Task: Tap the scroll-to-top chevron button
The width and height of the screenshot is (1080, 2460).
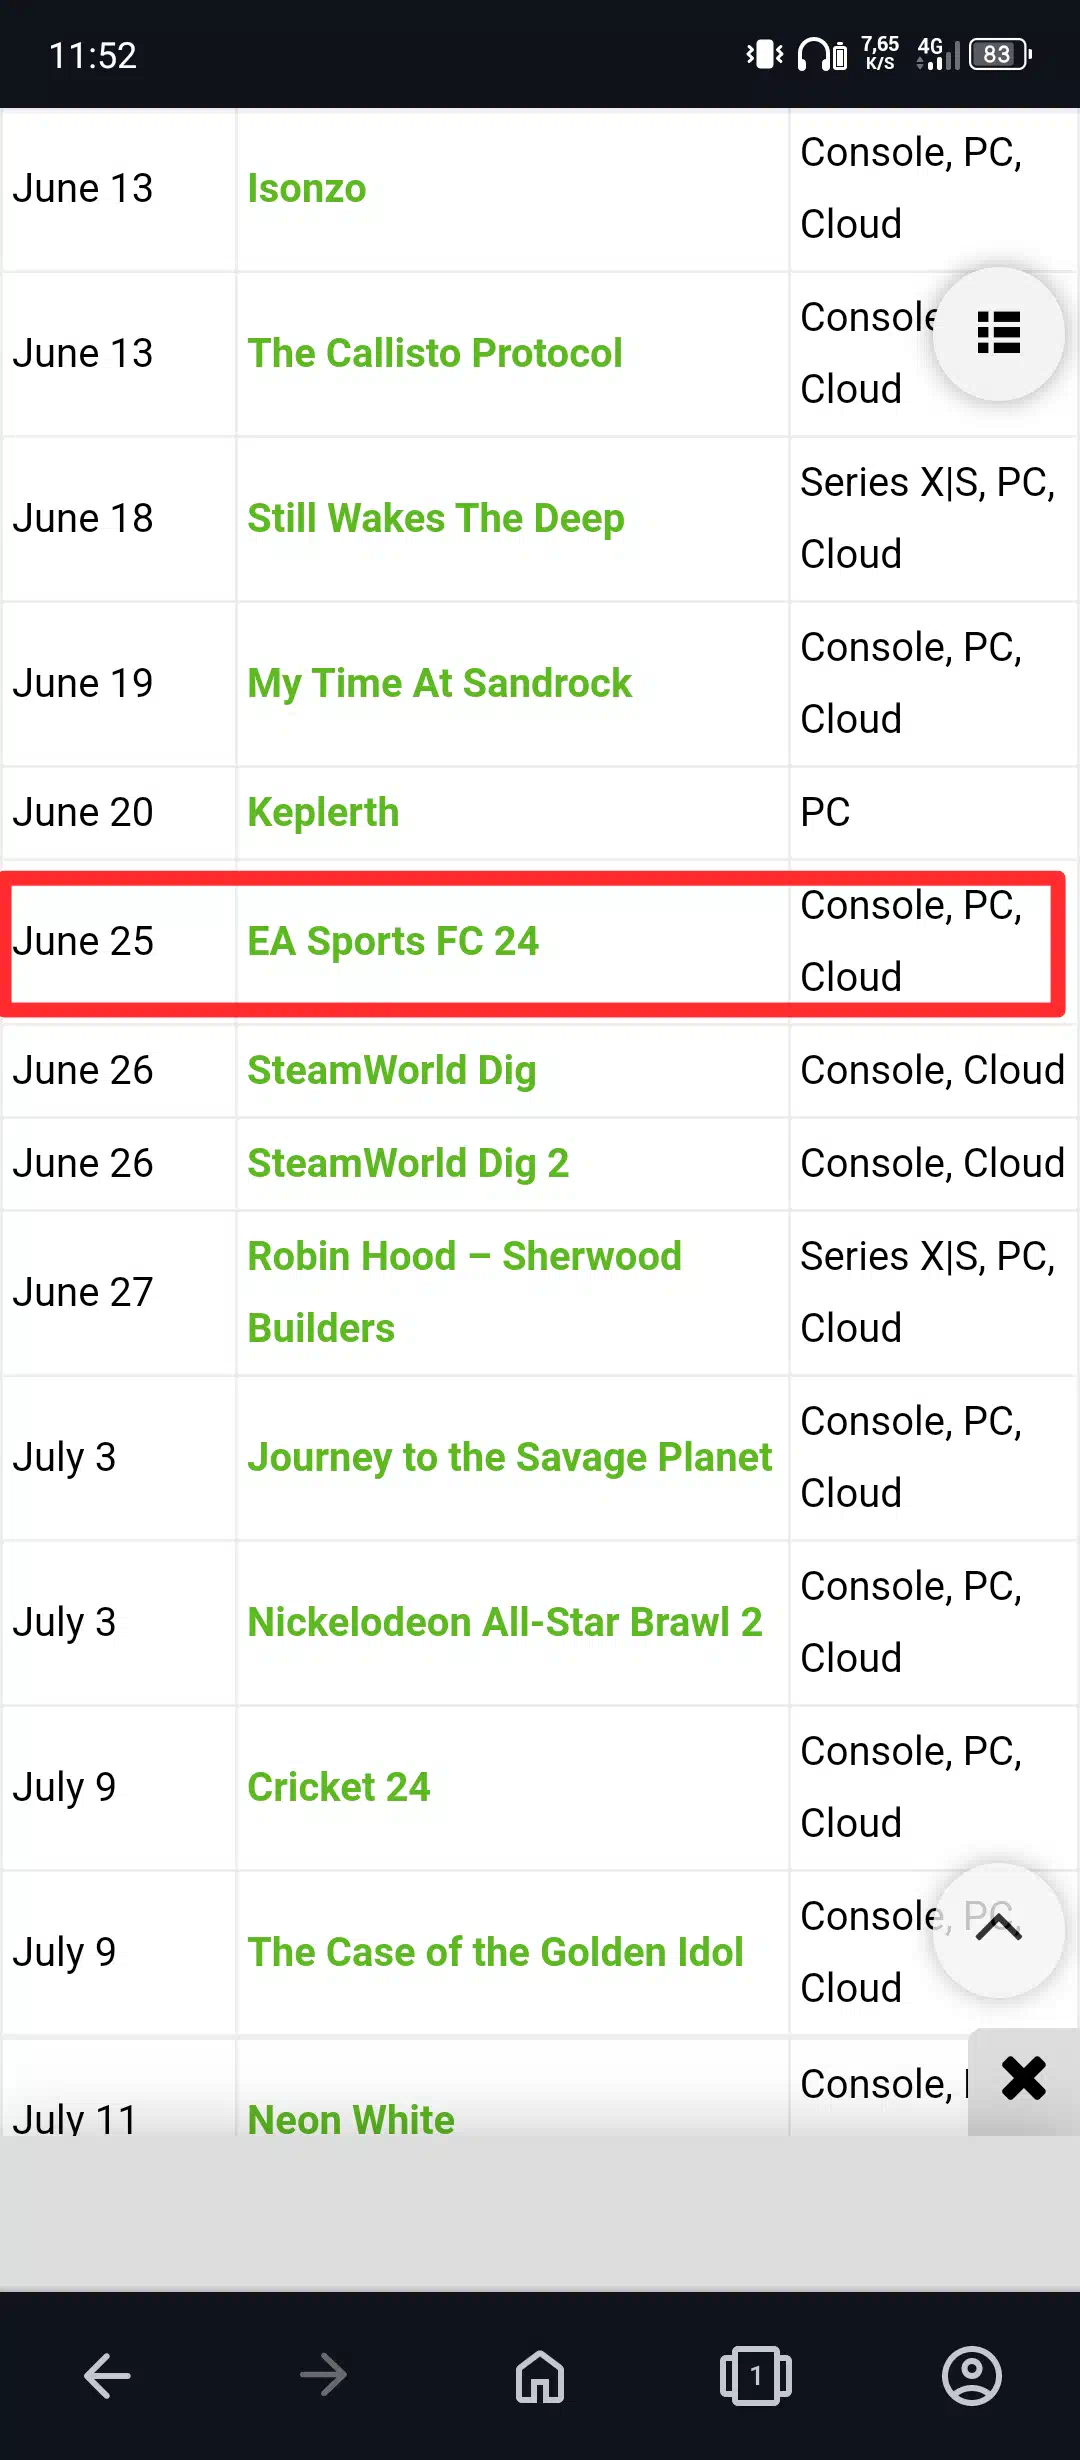Action: 998,1930
